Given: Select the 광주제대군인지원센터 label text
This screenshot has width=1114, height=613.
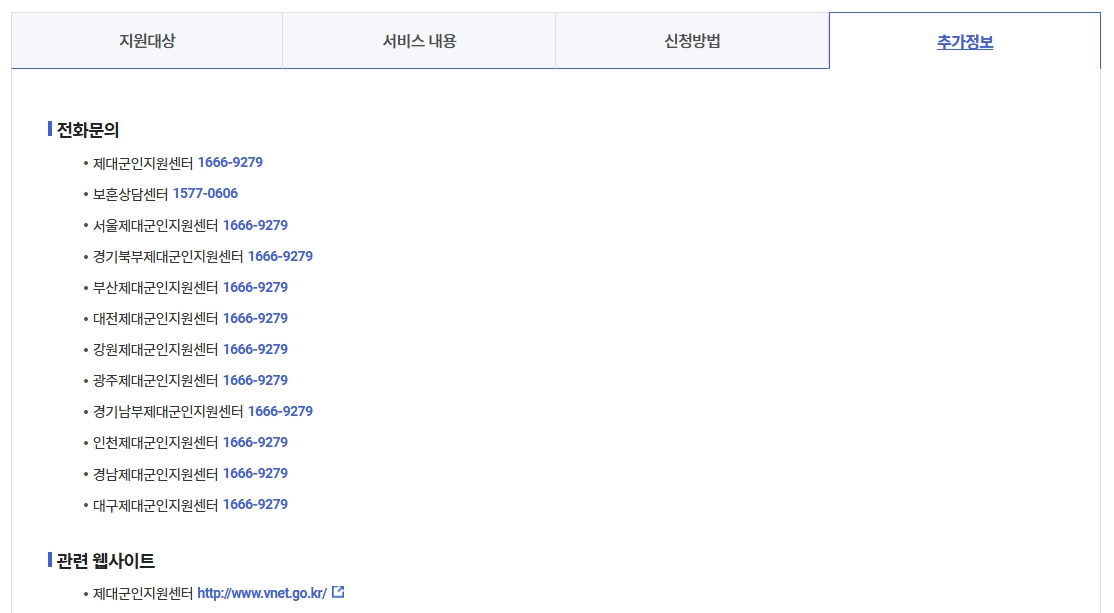Looking at the screenshot, I should pyautogui.click(x=156, y=381).
